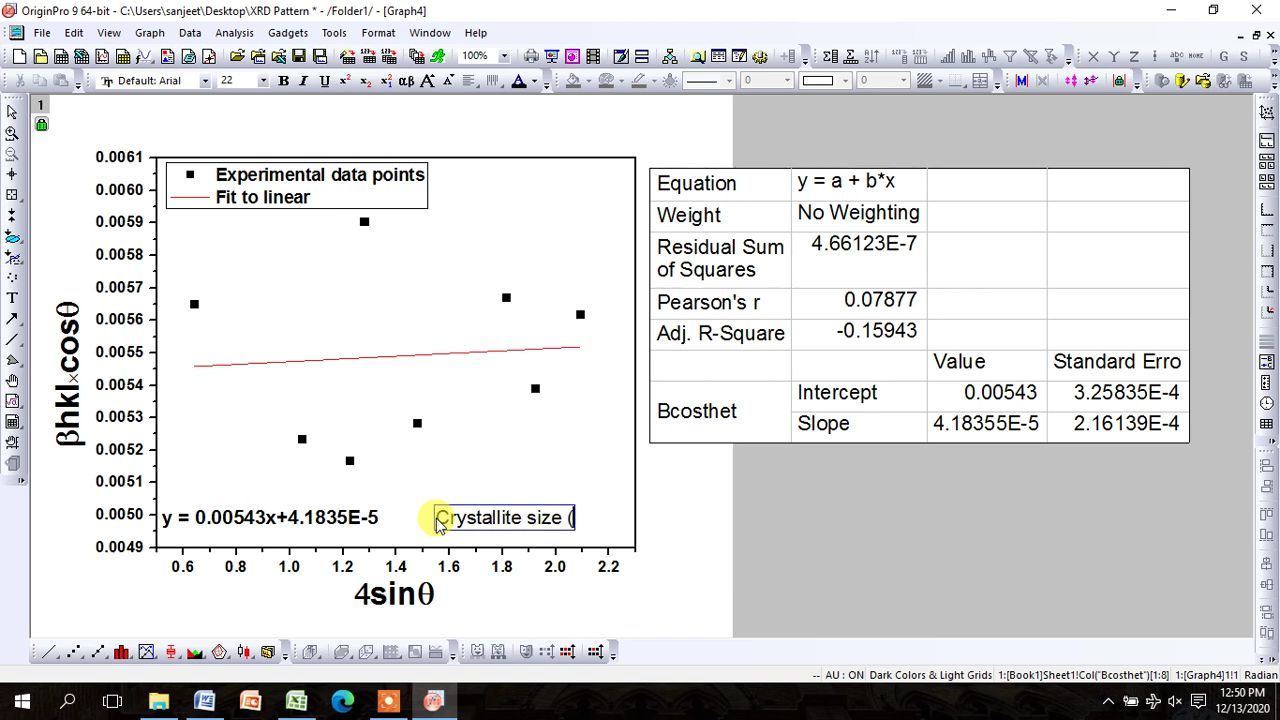
Task: Click the New Project icon
Action: click(x=20, y=57)
